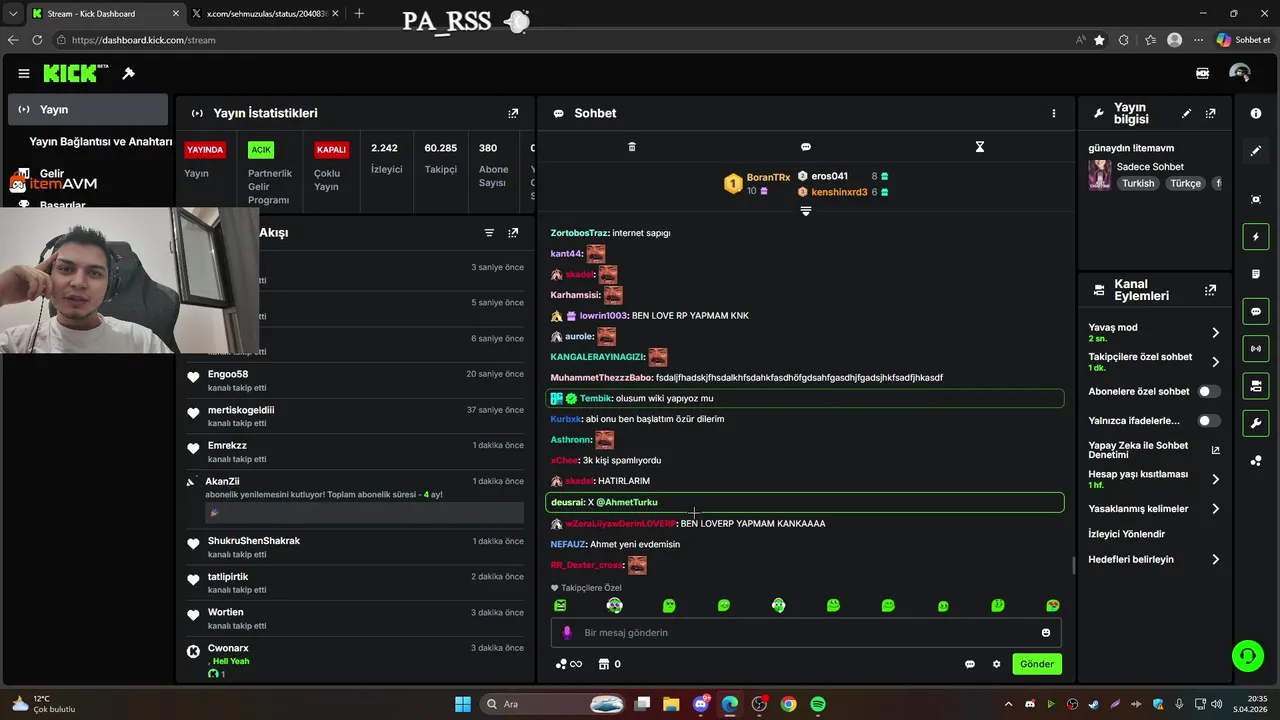Screen dimensions: 1280x720
Task: Favorite the page with the star icon
Action: [1099, 40]
